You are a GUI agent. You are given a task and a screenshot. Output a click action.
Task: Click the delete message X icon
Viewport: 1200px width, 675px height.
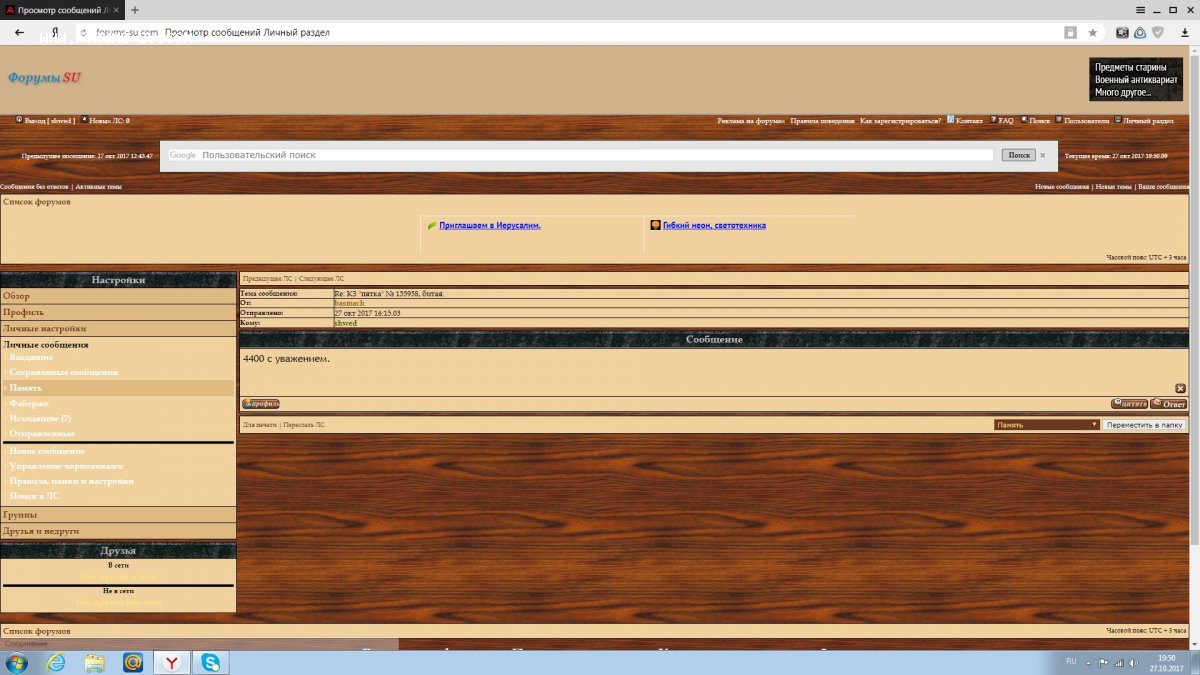(1180, 388)
